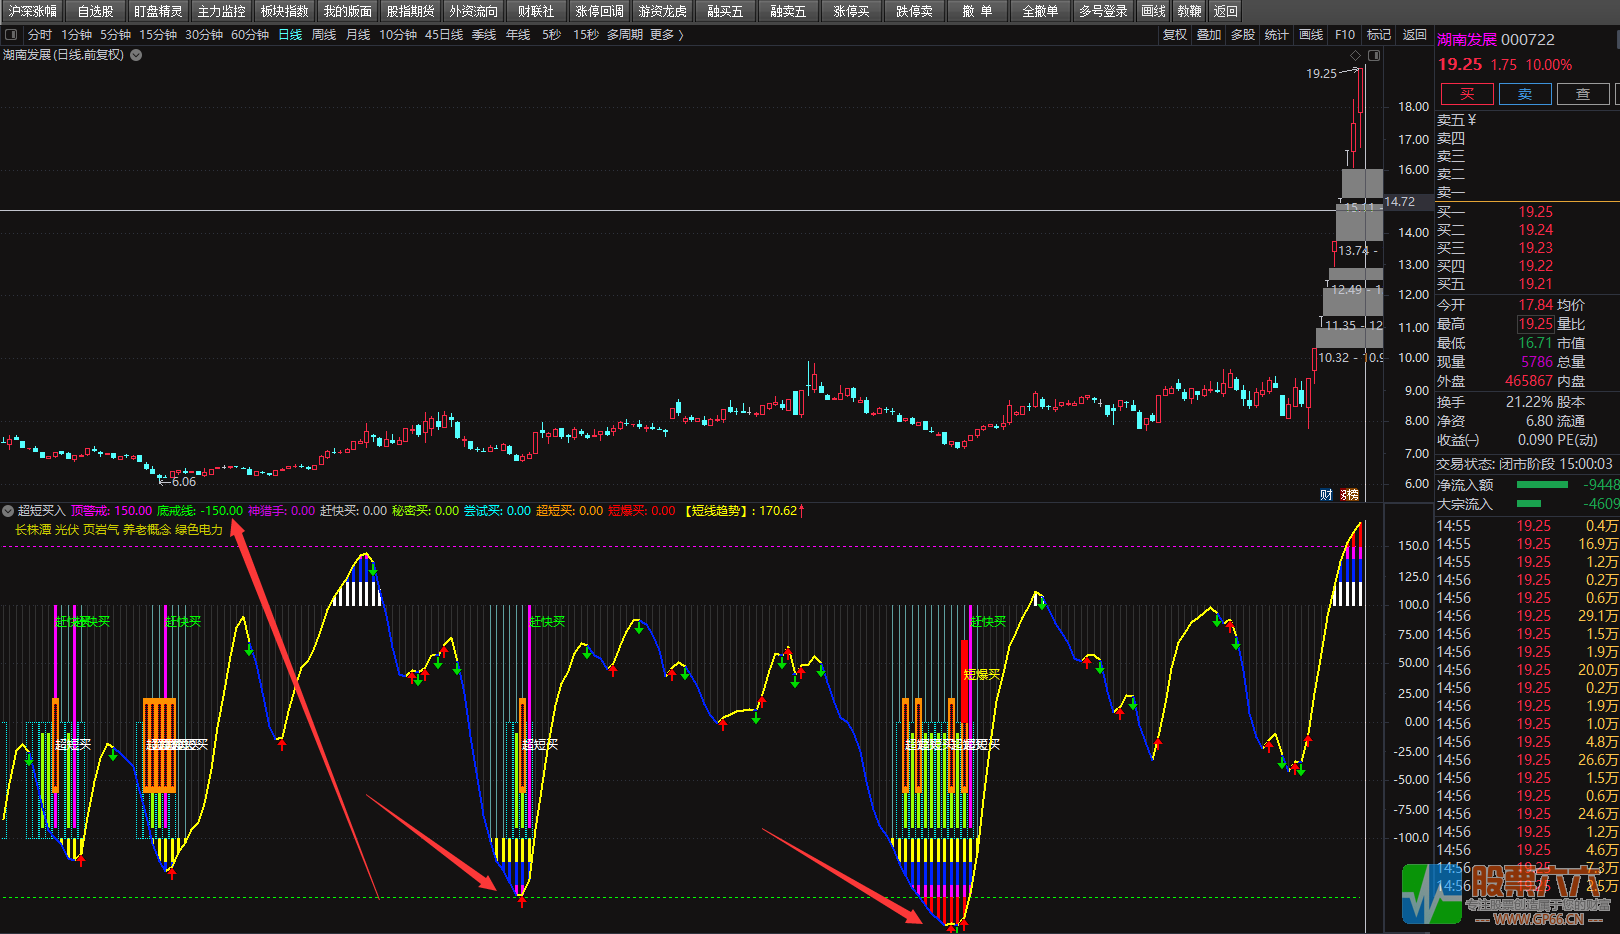1620x934 pixels.
Task: Switch to 年线 yearly period
Action: point(518,35)
